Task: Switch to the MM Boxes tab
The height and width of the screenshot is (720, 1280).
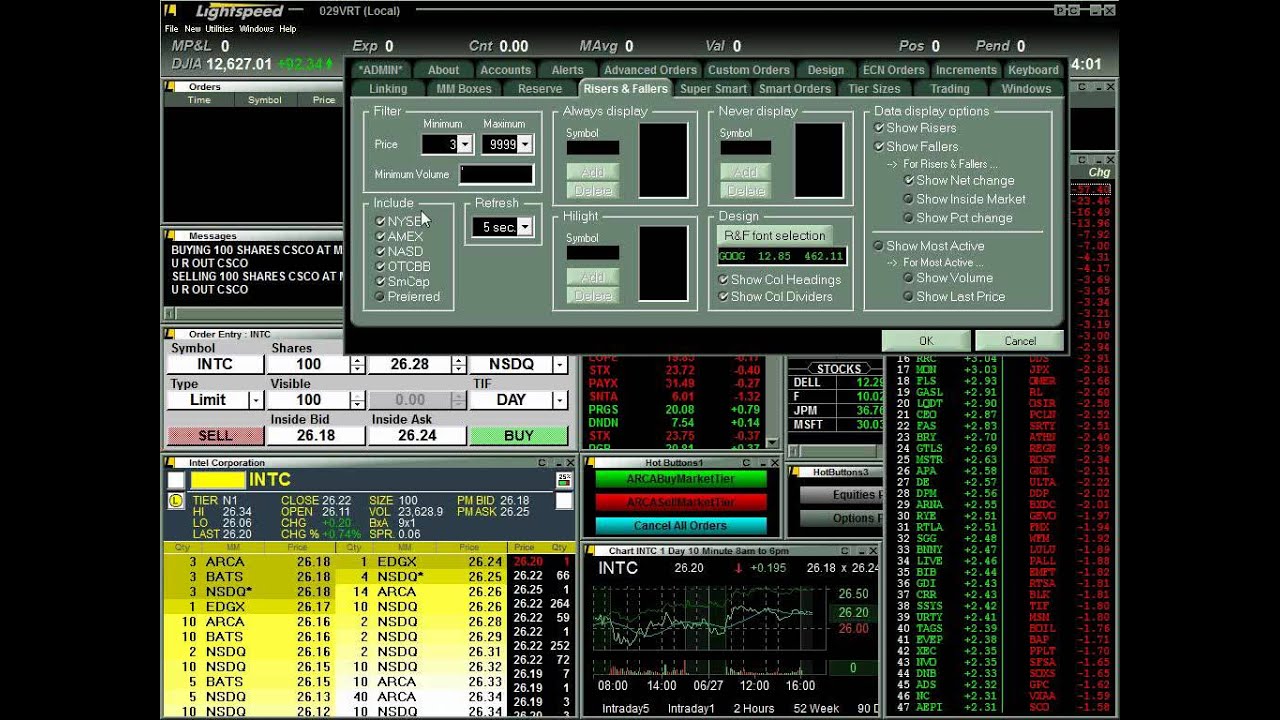Action: click(464, 89)
